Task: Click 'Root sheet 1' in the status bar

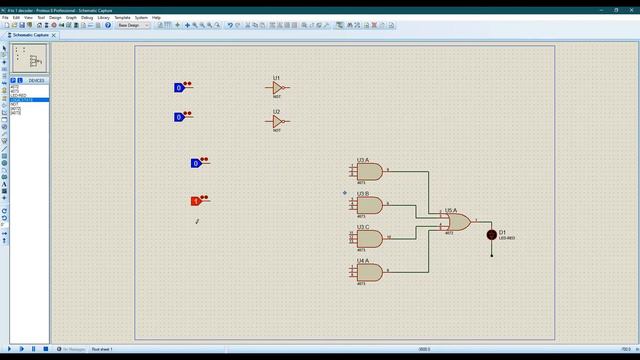Action: 102,349
